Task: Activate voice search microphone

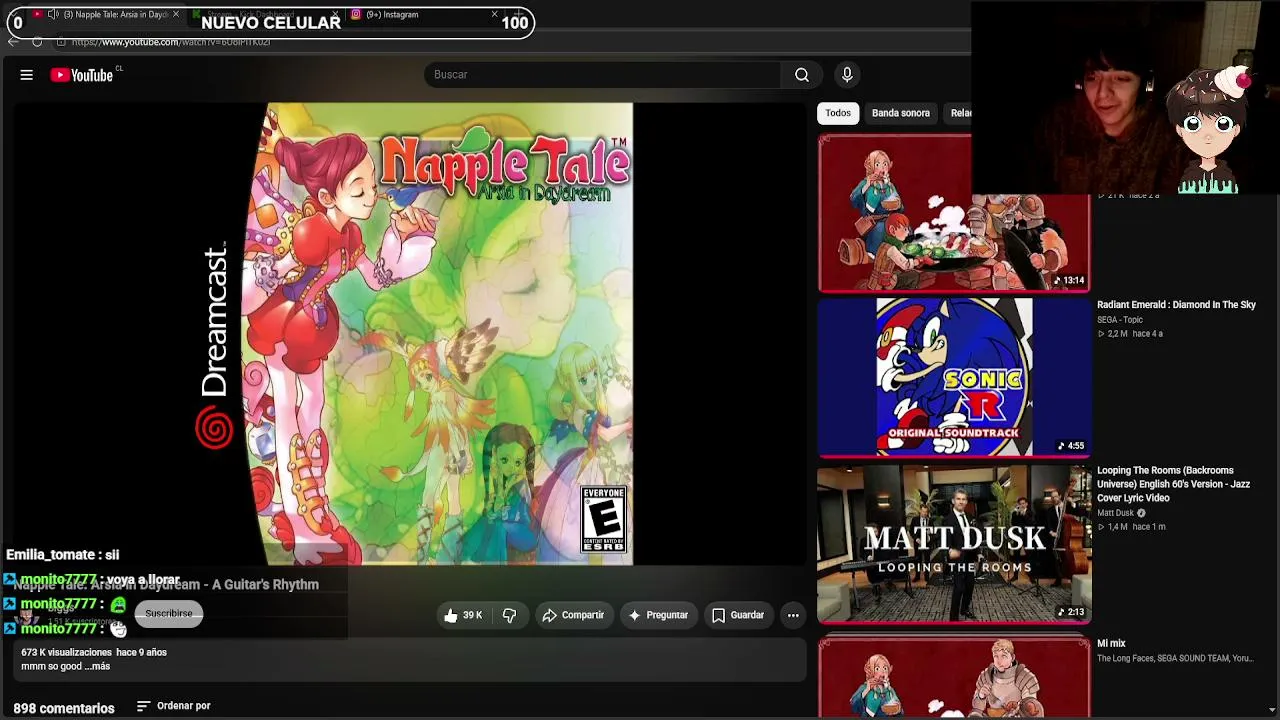Action: pos(847,75)
